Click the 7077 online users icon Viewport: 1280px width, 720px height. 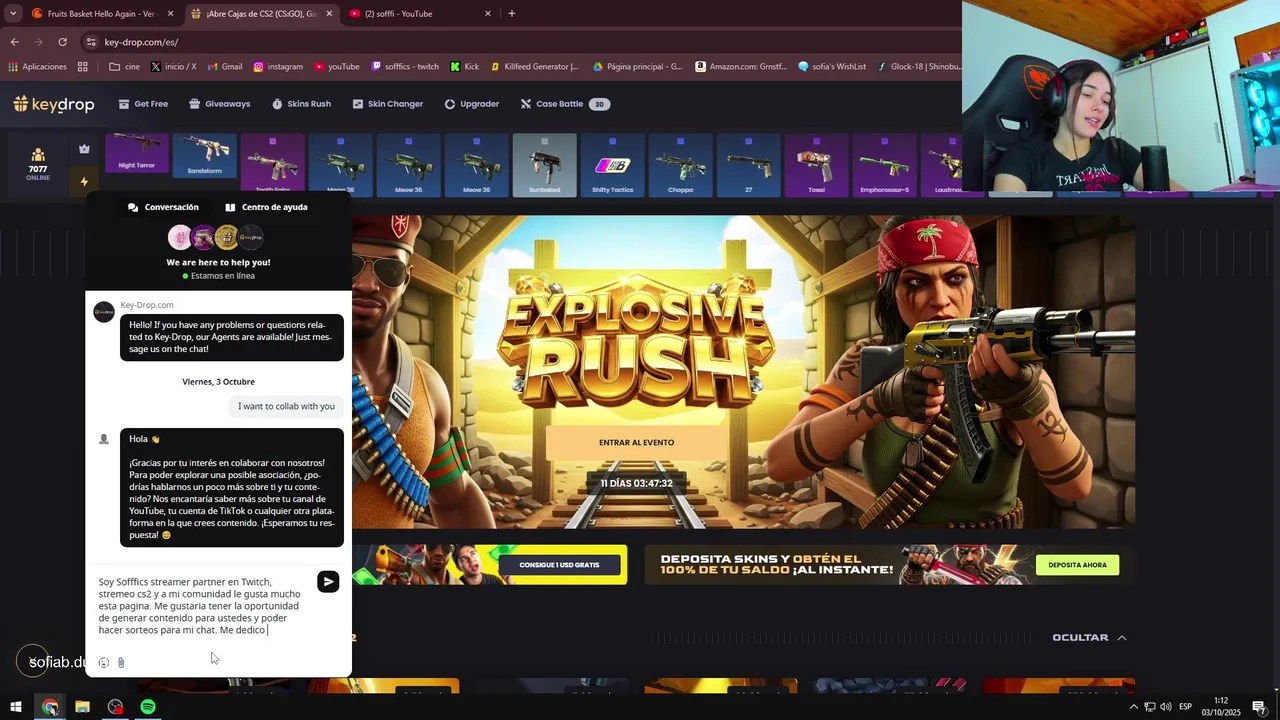click(x=38, y=163)
